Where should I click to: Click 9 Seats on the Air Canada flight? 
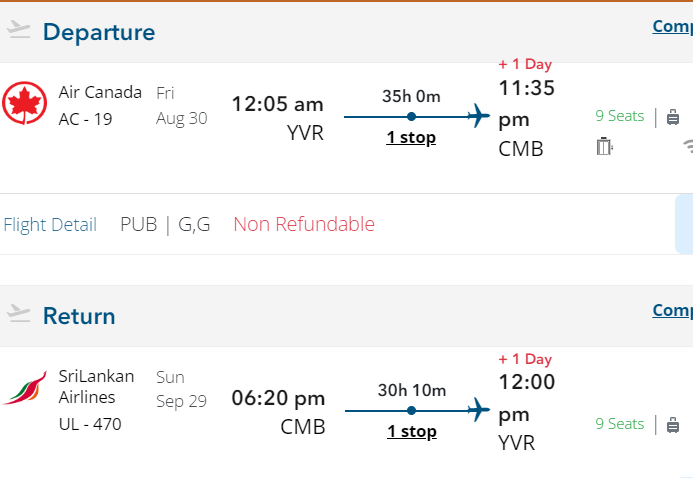click(x=619, y=116)
